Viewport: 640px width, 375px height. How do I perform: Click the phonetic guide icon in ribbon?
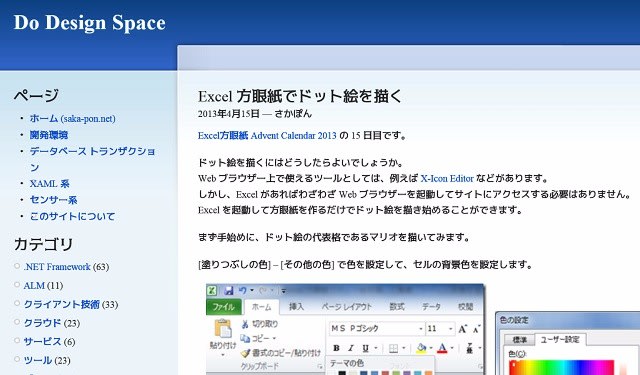coord(469,348)
